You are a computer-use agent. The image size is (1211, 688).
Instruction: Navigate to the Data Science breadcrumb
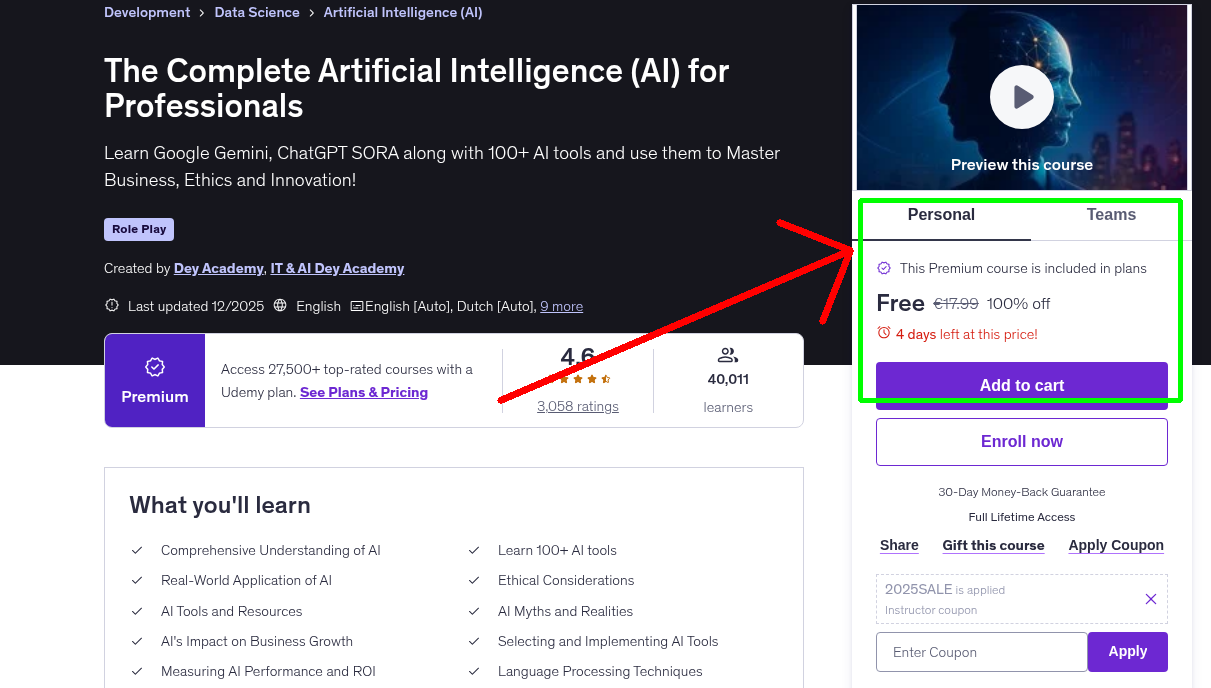point(257,12)
